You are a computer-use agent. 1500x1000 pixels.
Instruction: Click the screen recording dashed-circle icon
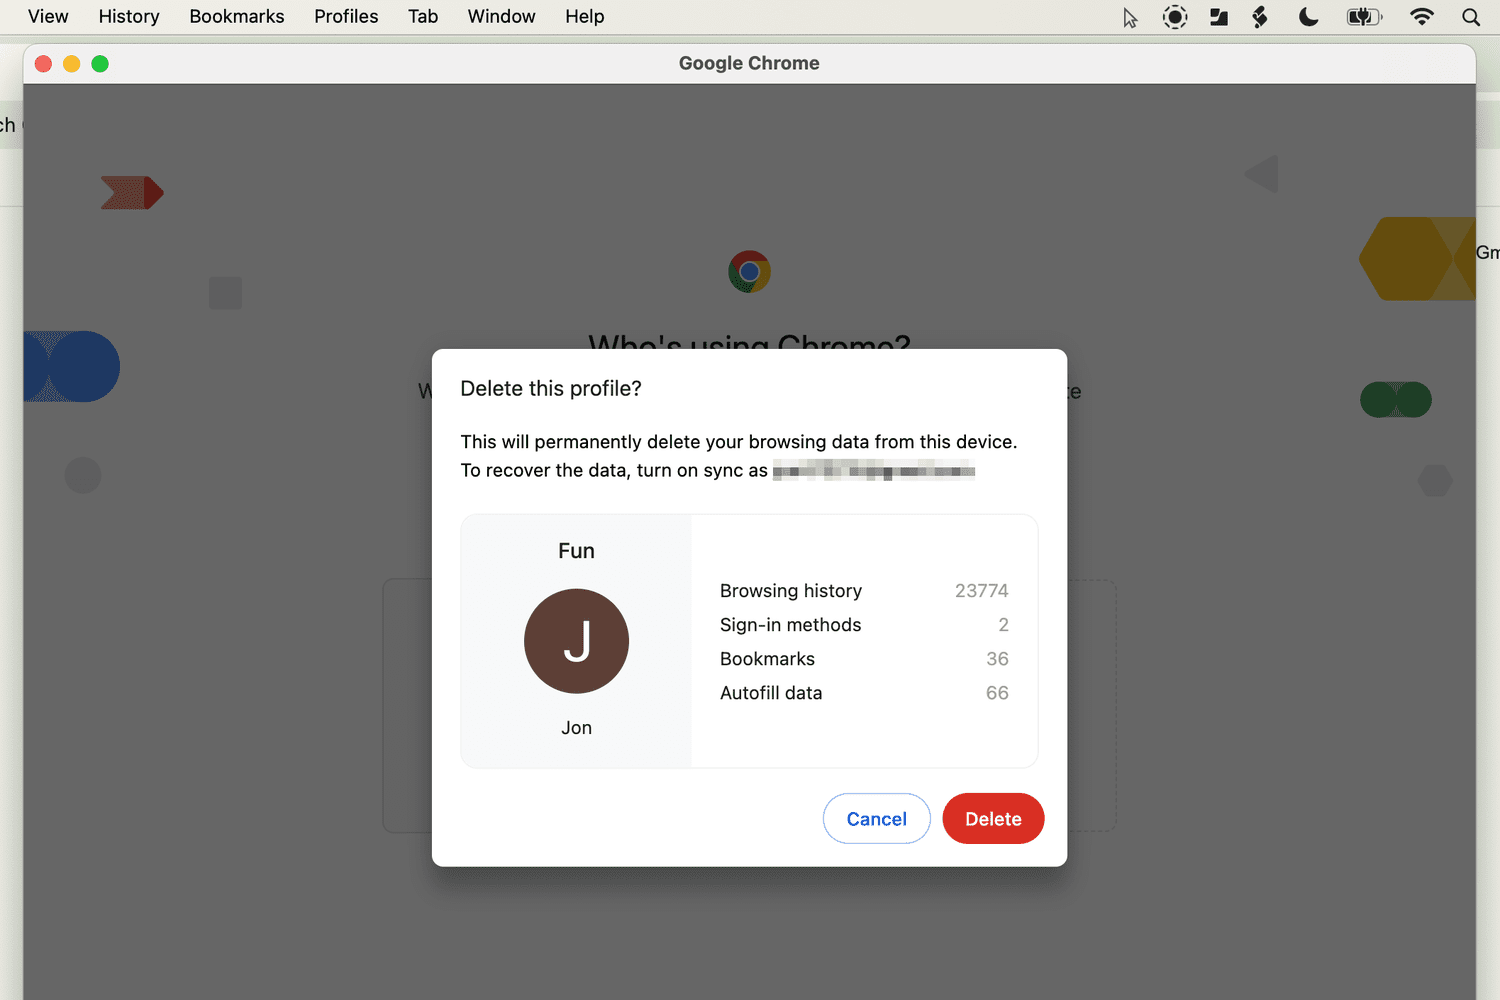(x=1175, y=17)
